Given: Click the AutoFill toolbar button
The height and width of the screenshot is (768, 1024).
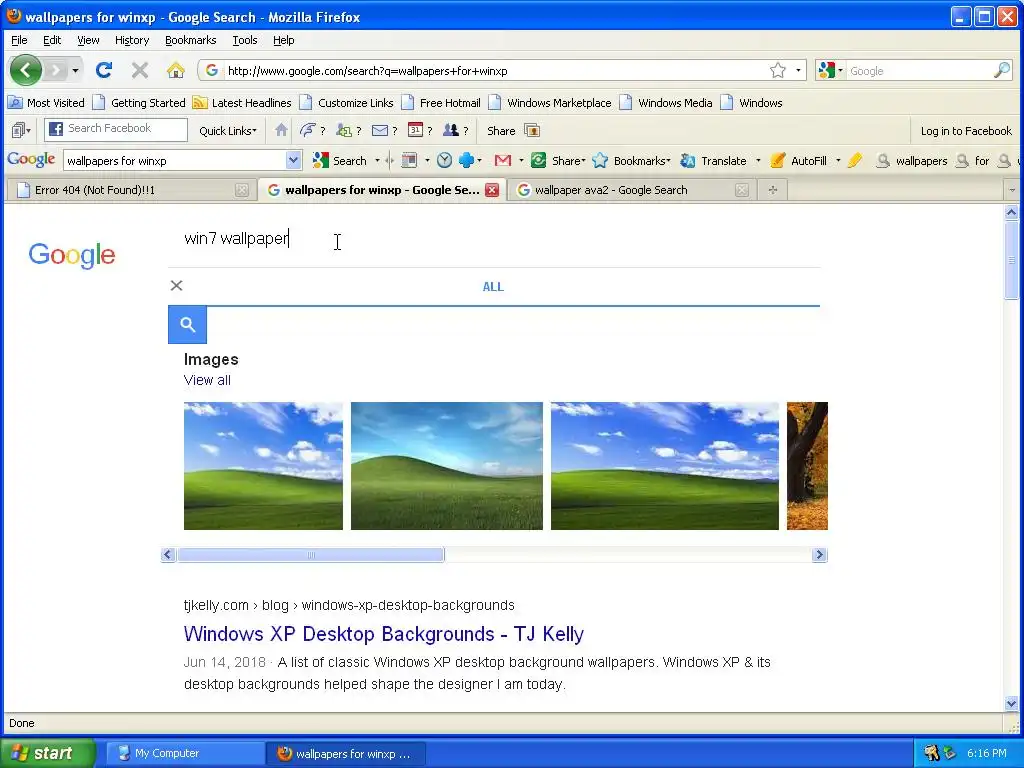Looking at the screenshot, I should 798,160.
